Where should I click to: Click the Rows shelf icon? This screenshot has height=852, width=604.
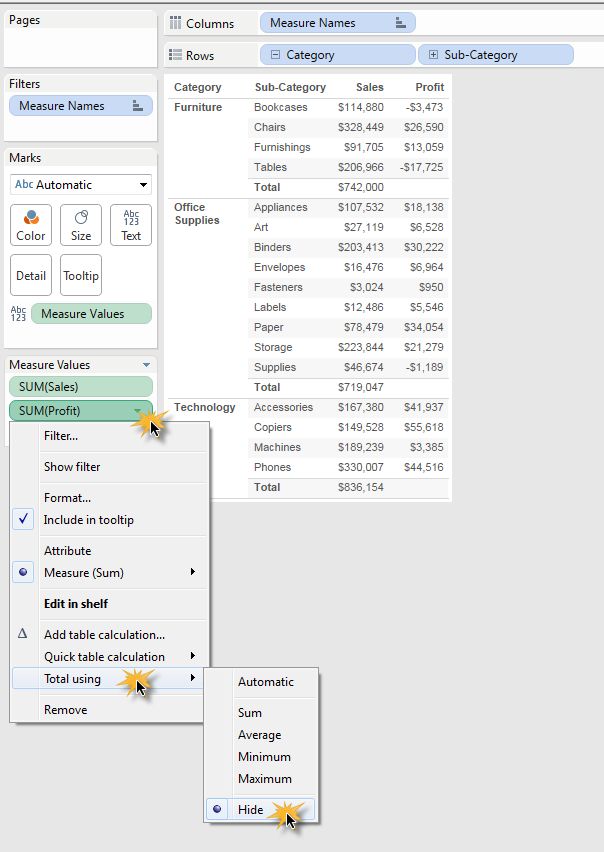[175, 55]
